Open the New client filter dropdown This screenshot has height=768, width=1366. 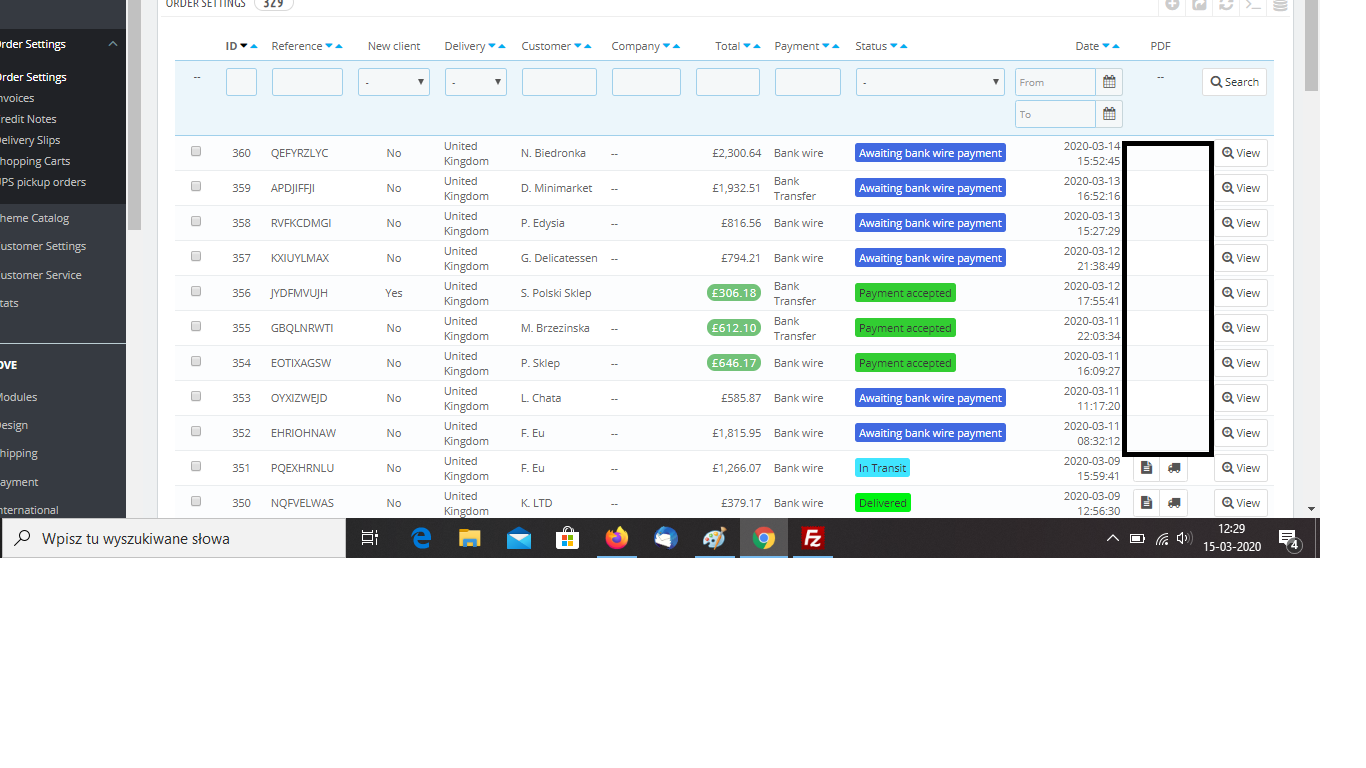click(x=394, y=82)
